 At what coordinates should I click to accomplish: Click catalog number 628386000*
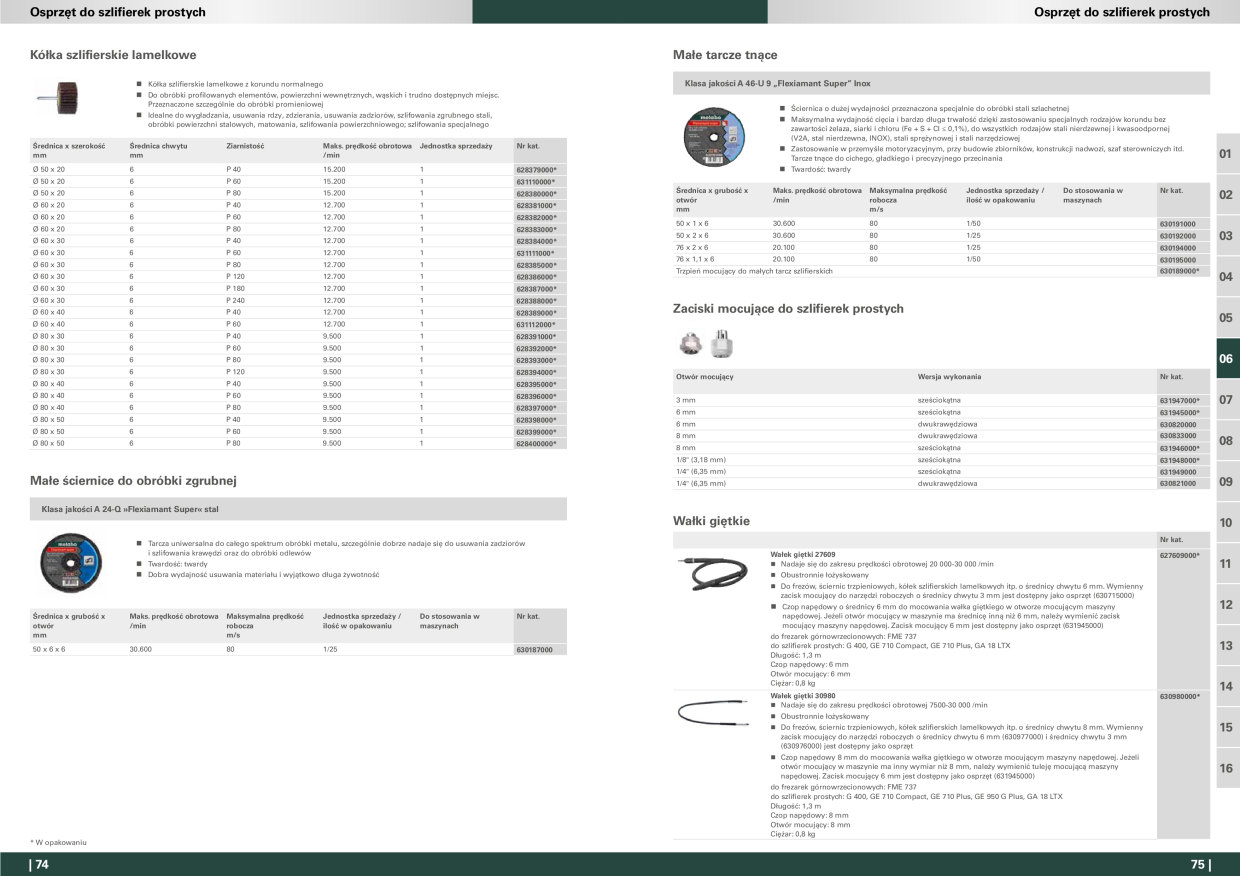tap(536, 277)
